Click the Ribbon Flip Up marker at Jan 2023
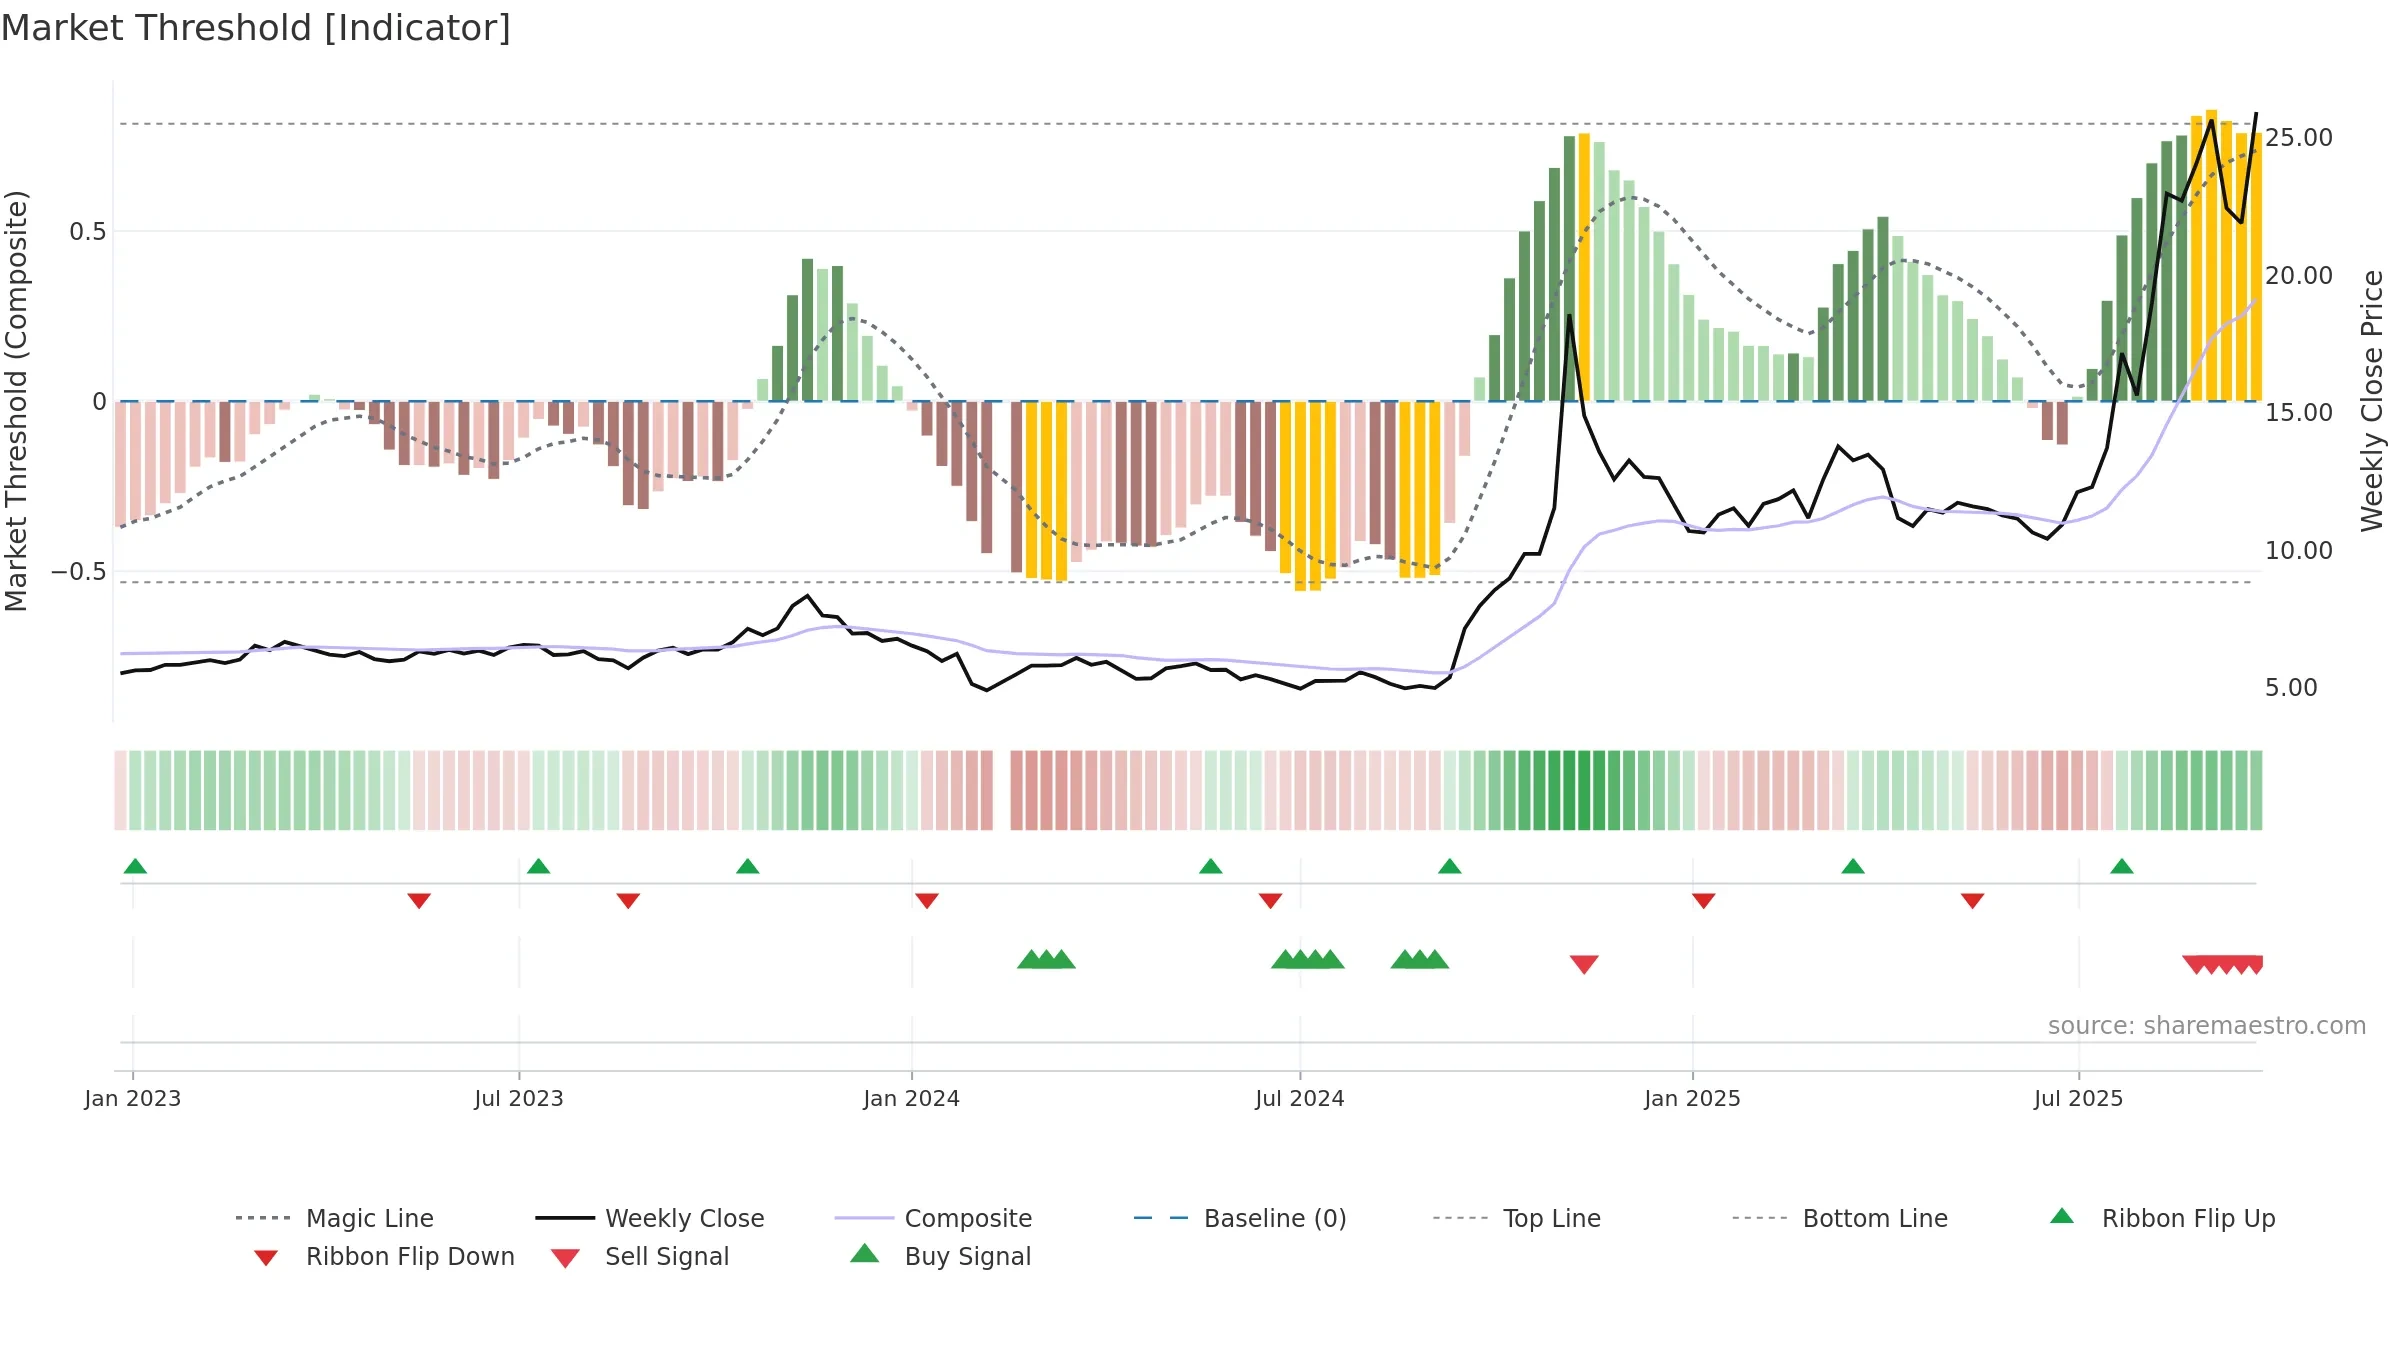This screenshot has height=1350, width=2400. click(x=135, y=866)
